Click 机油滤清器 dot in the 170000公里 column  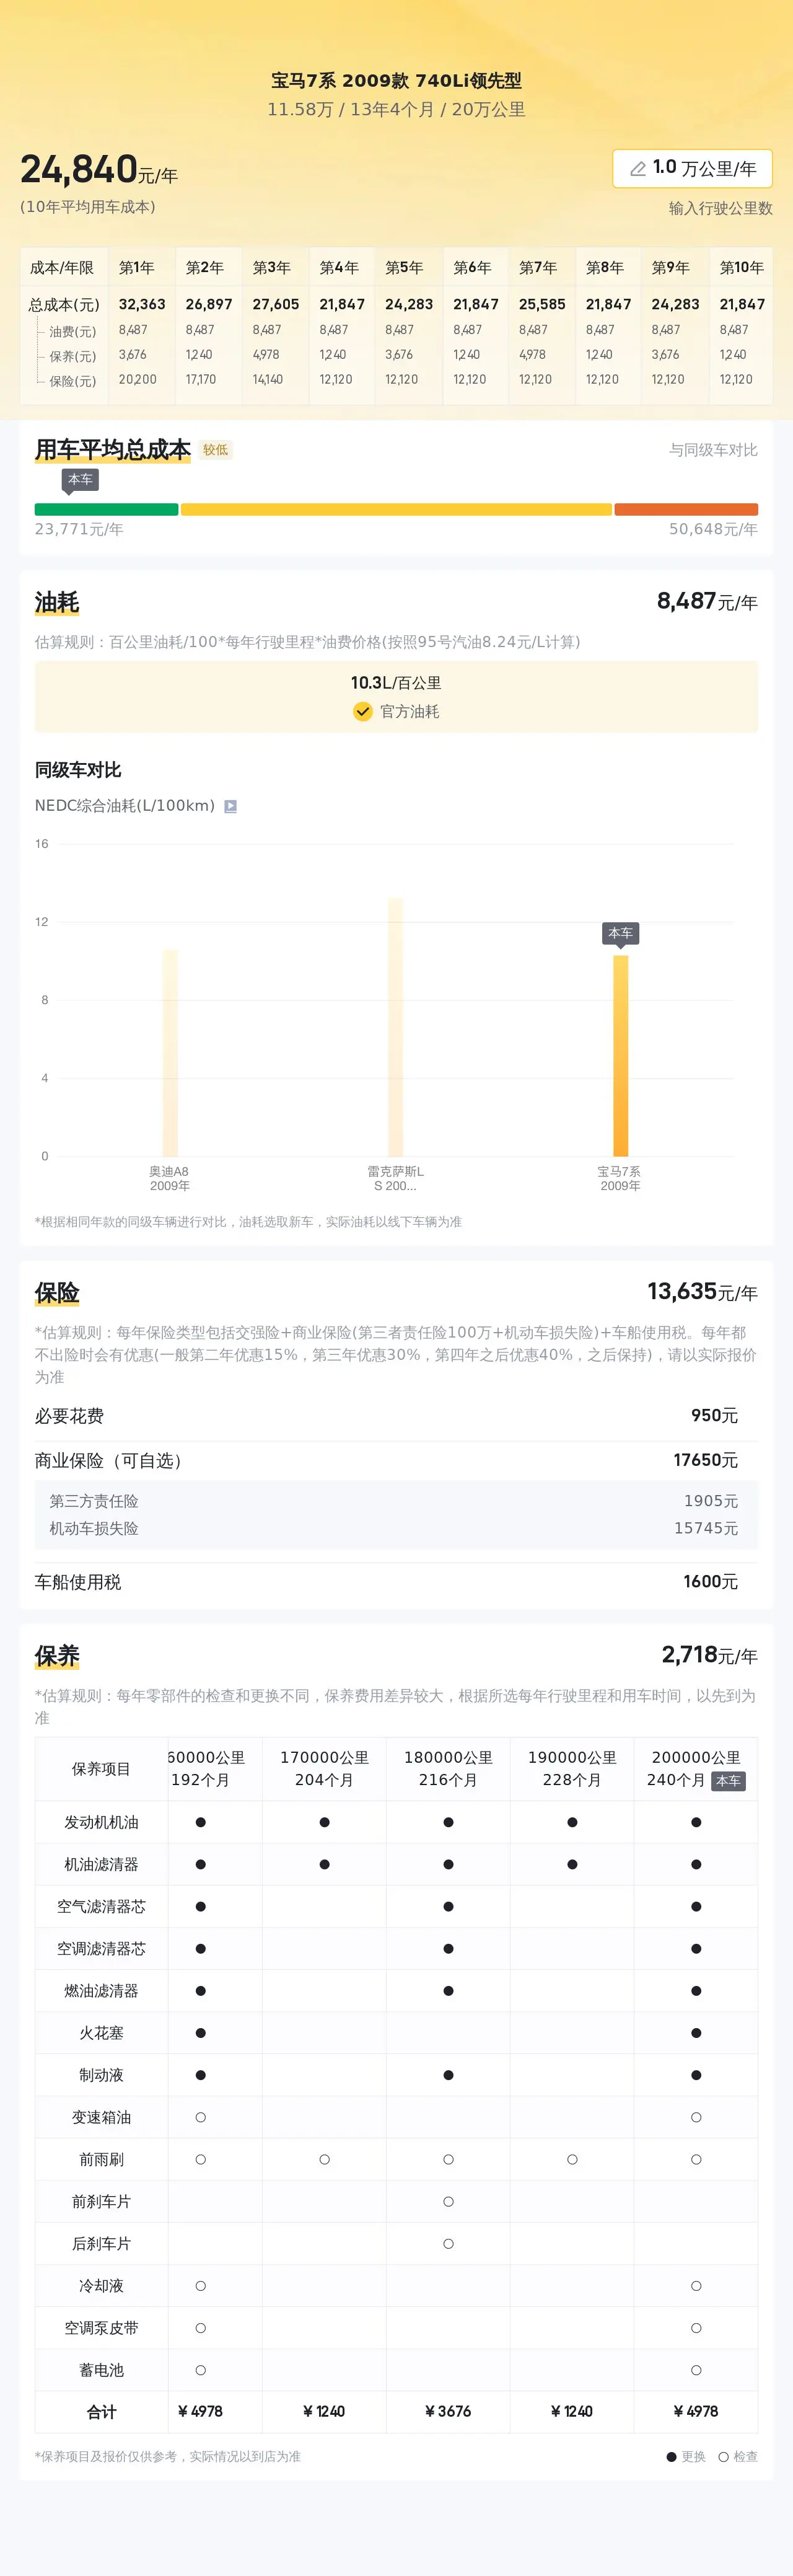pyautogui.click(x=324, y=1864)
